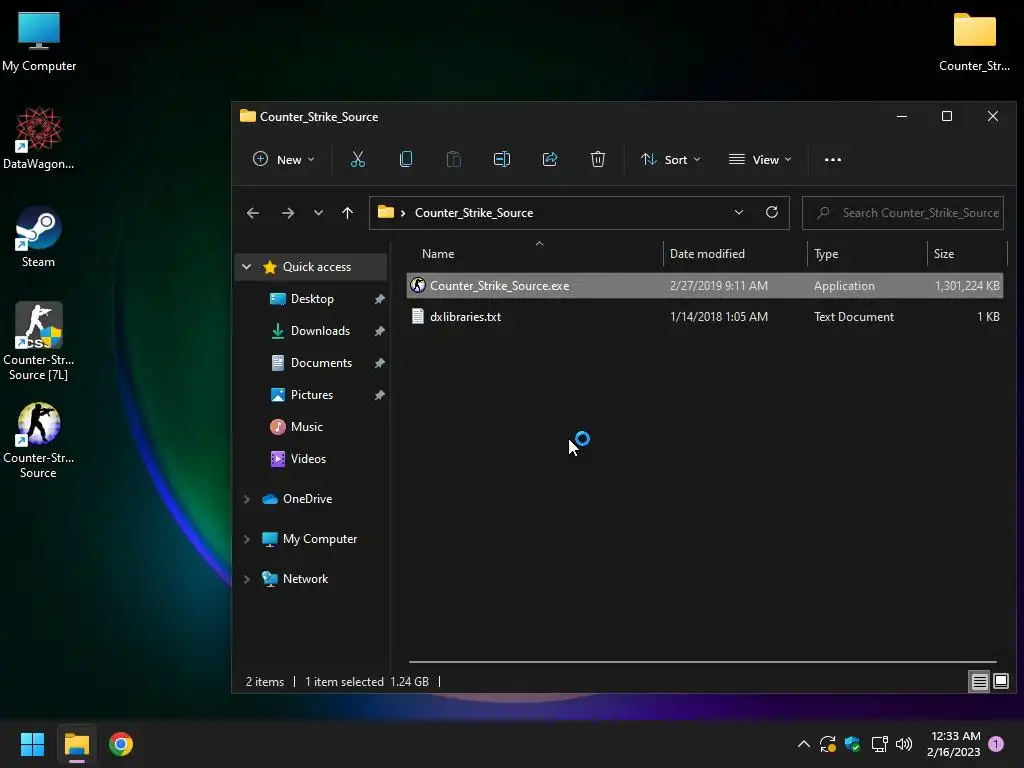Click the Share icon in toolbar
This screenshot has width=1024, height=768.
[550, 159]
